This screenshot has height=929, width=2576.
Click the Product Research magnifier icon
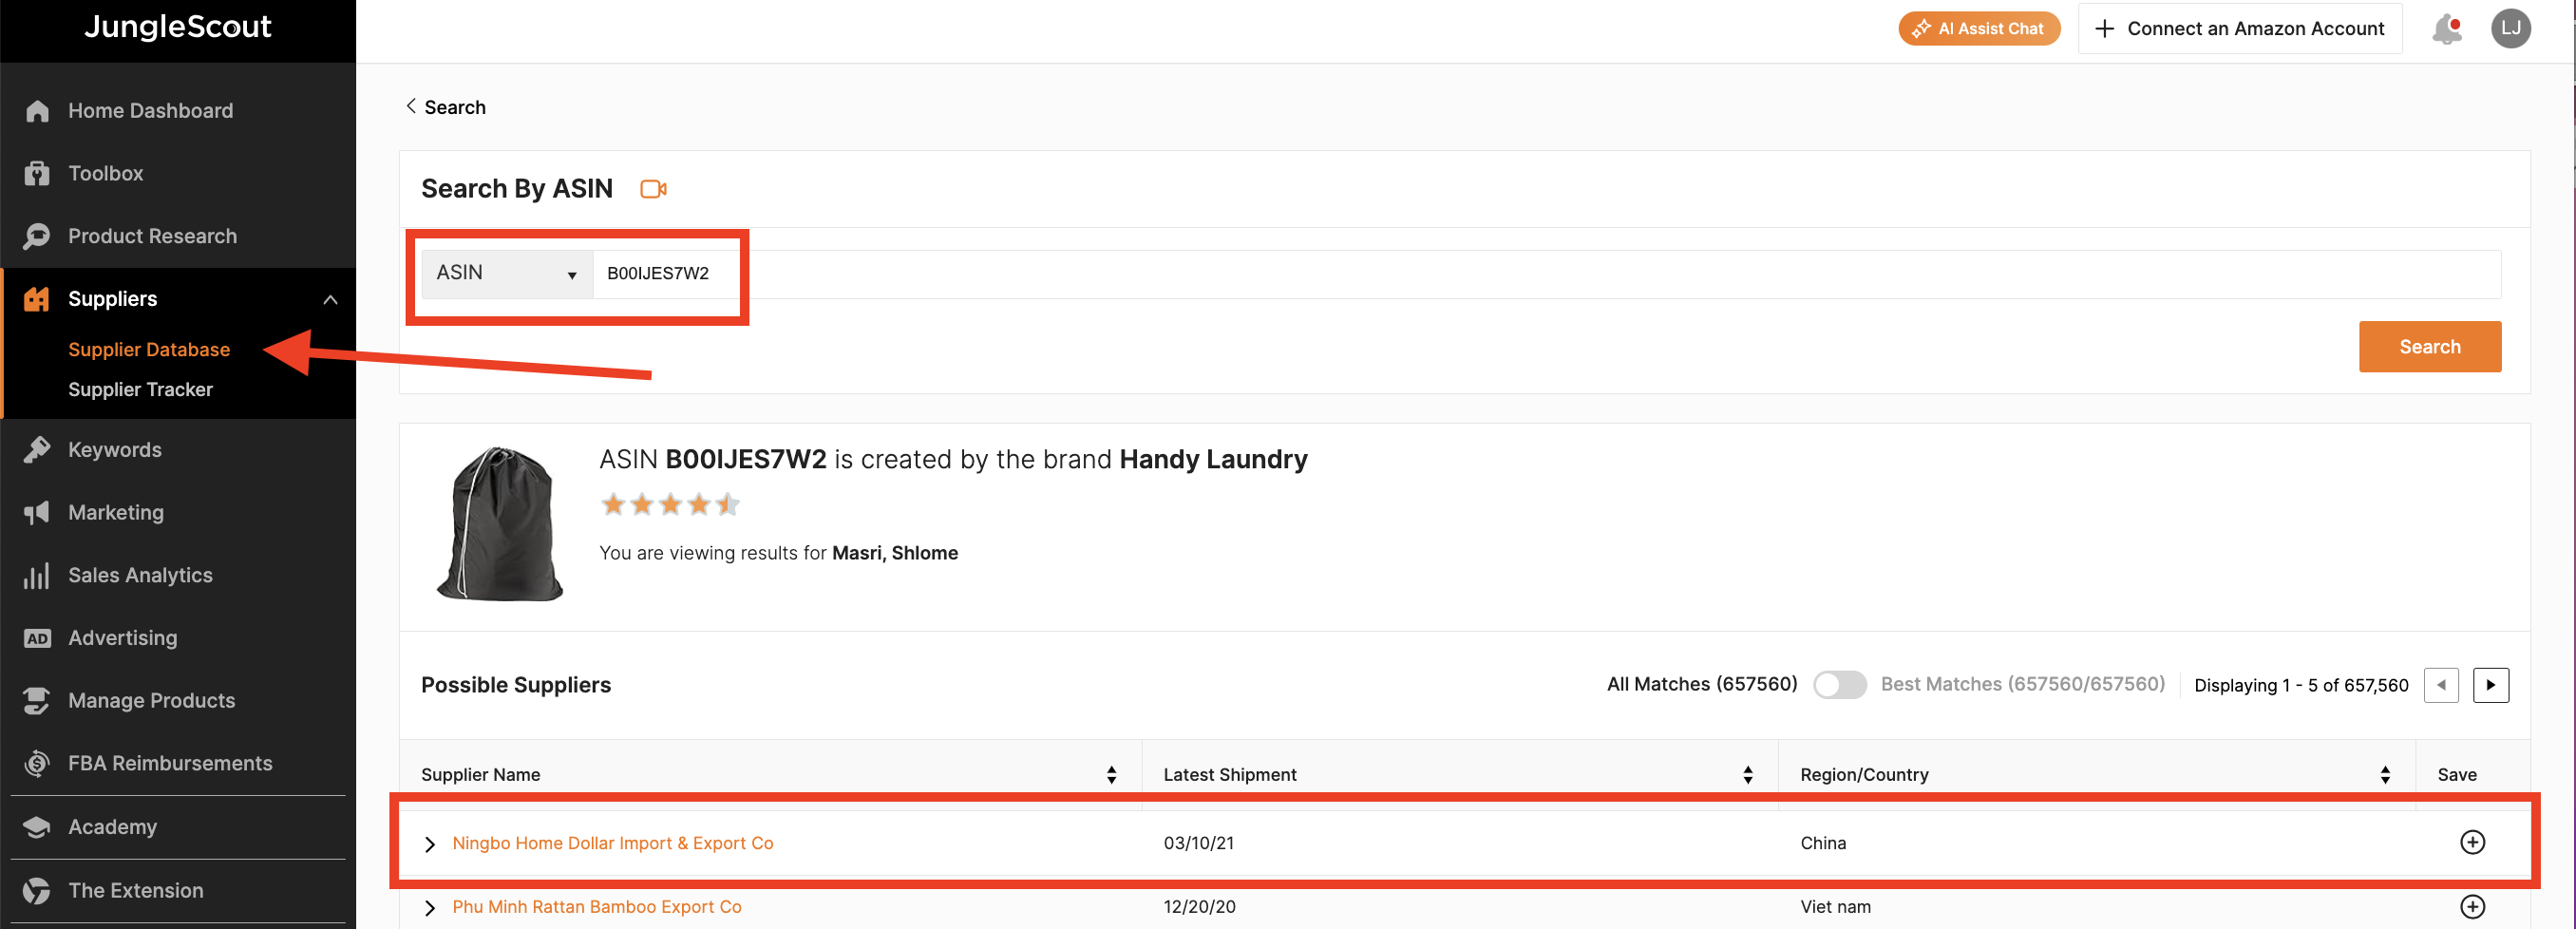pyautogui.click(x=37, y=236)
